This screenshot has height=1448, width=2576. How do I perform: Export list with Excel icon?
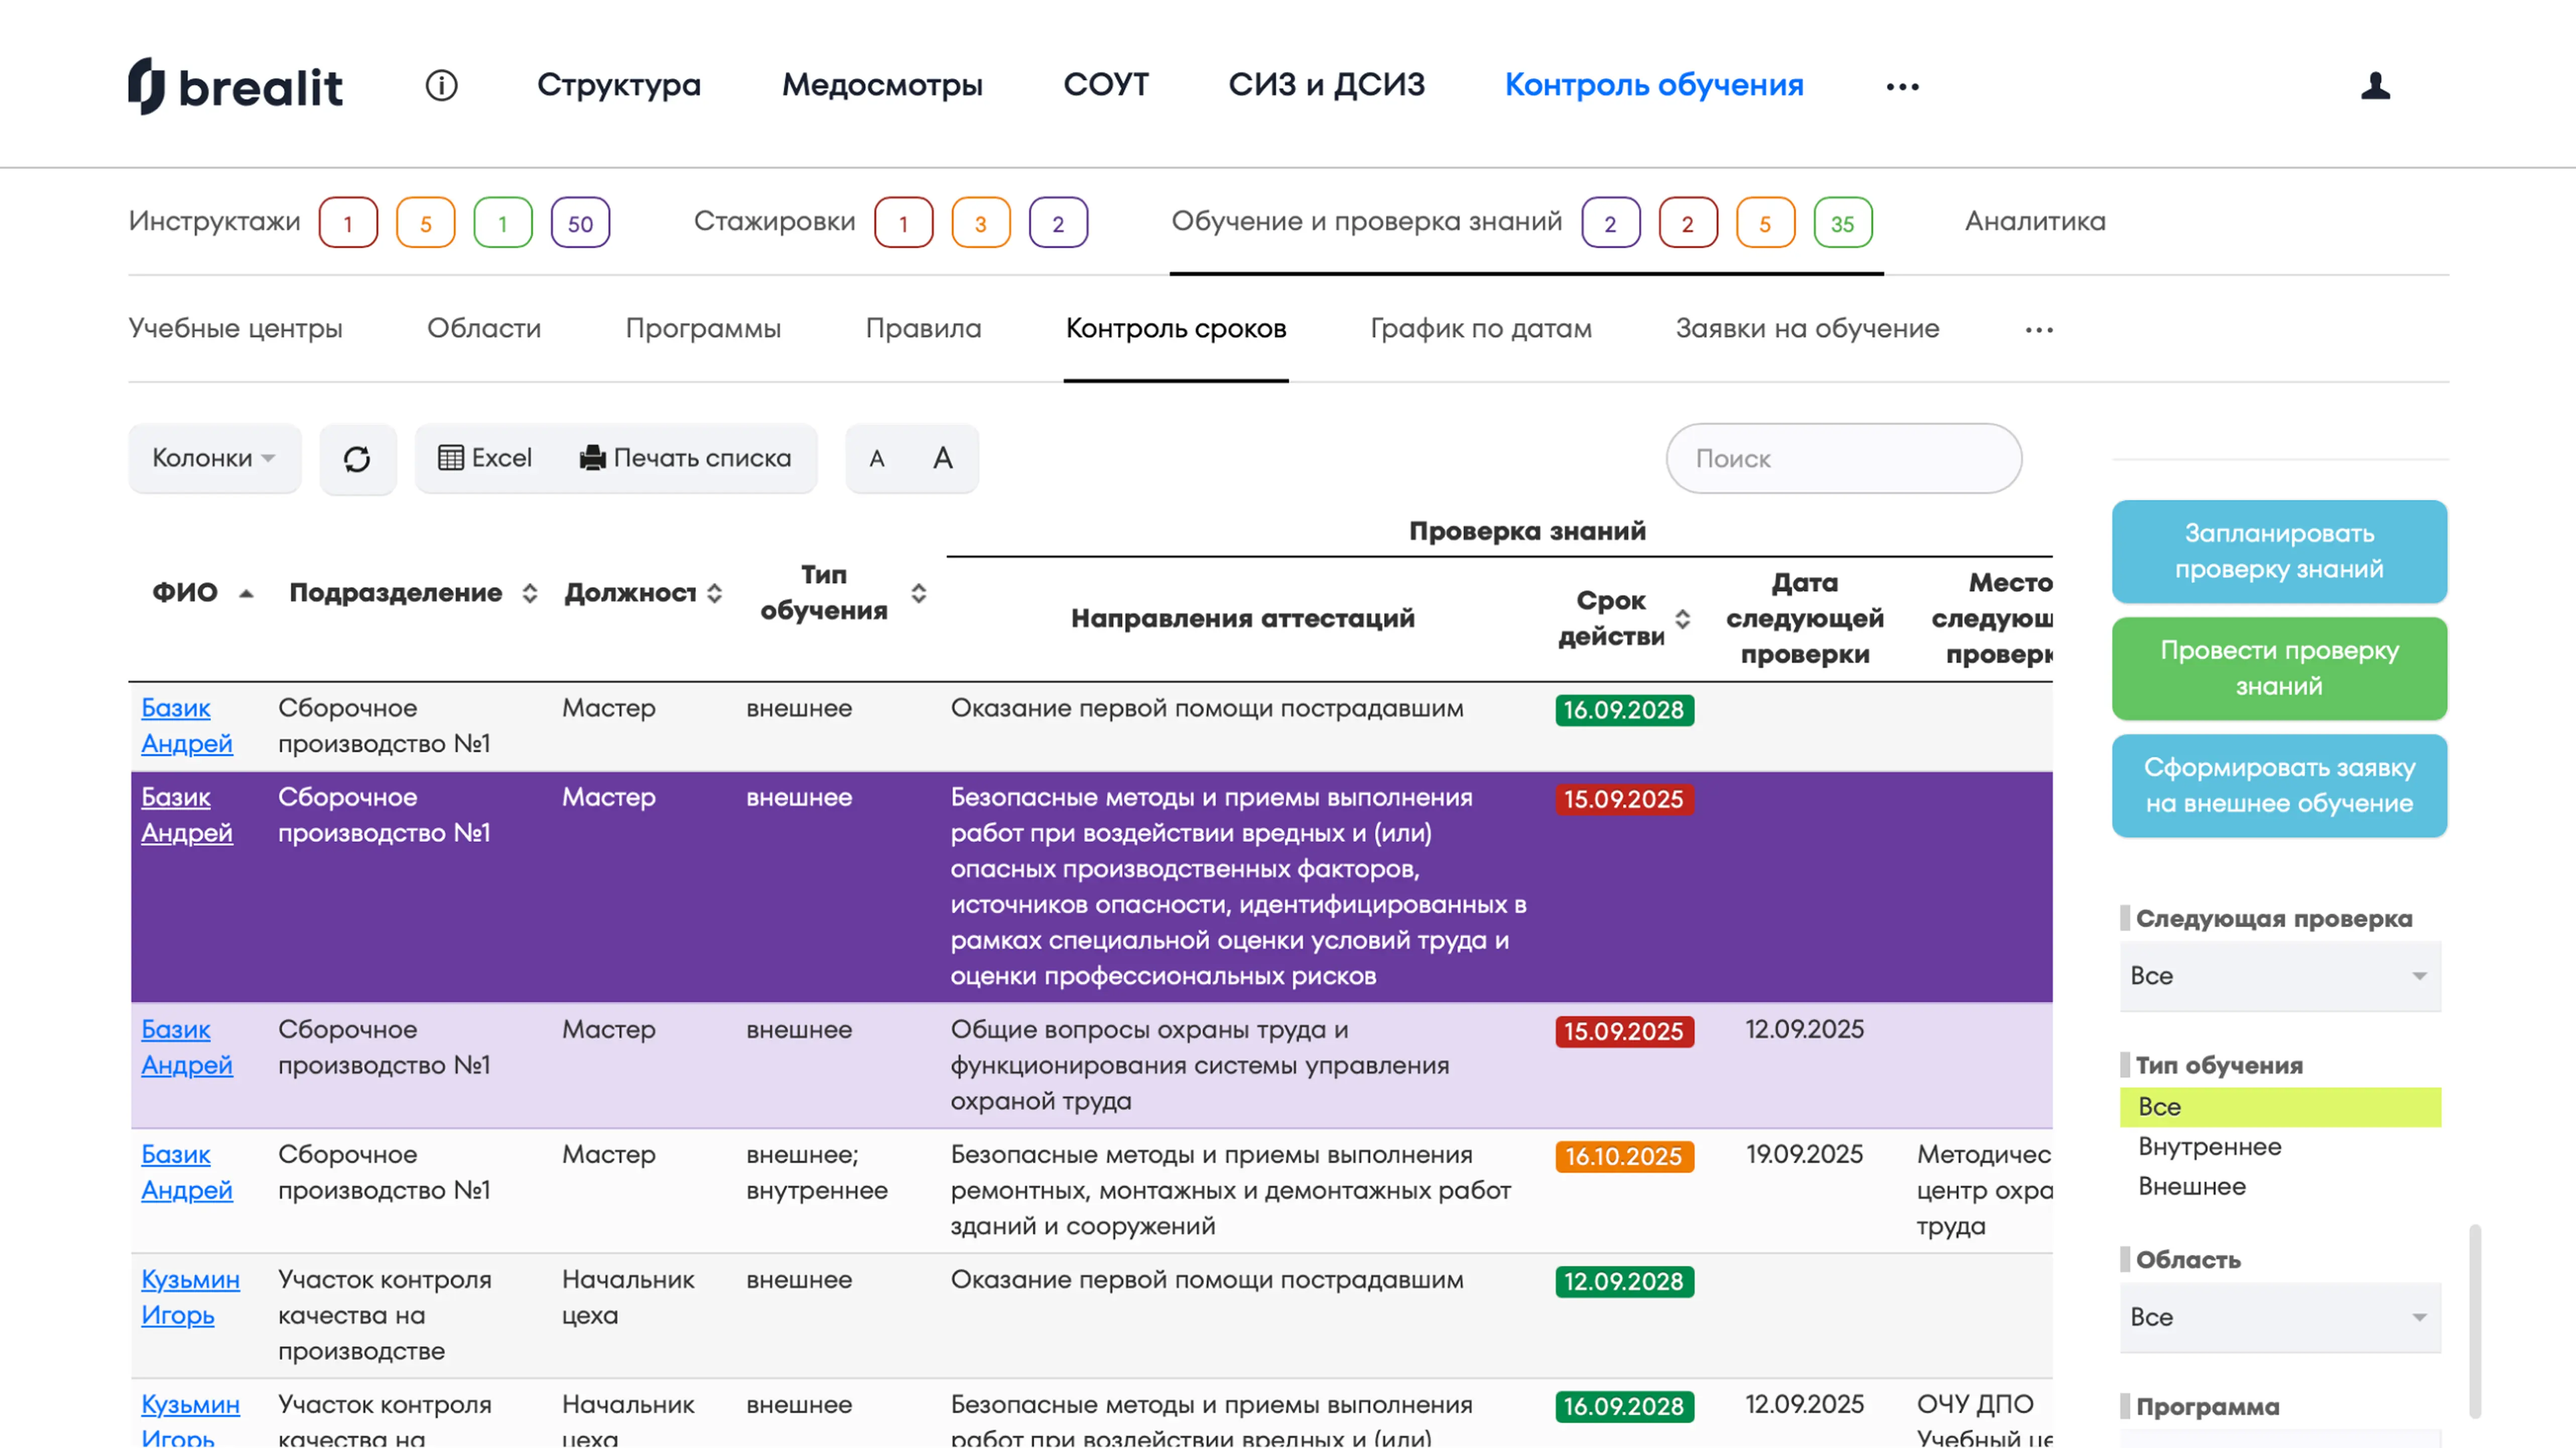coord(485,458)
